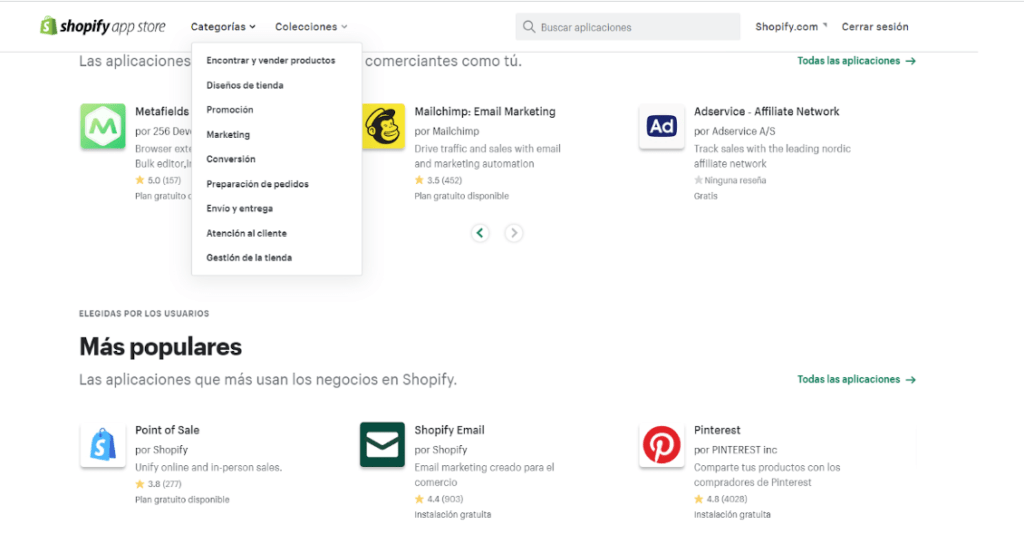This screenshot has height=554, width=1024.
Task: Click por PINTEREST inc developer text
Action: (735, 449)
